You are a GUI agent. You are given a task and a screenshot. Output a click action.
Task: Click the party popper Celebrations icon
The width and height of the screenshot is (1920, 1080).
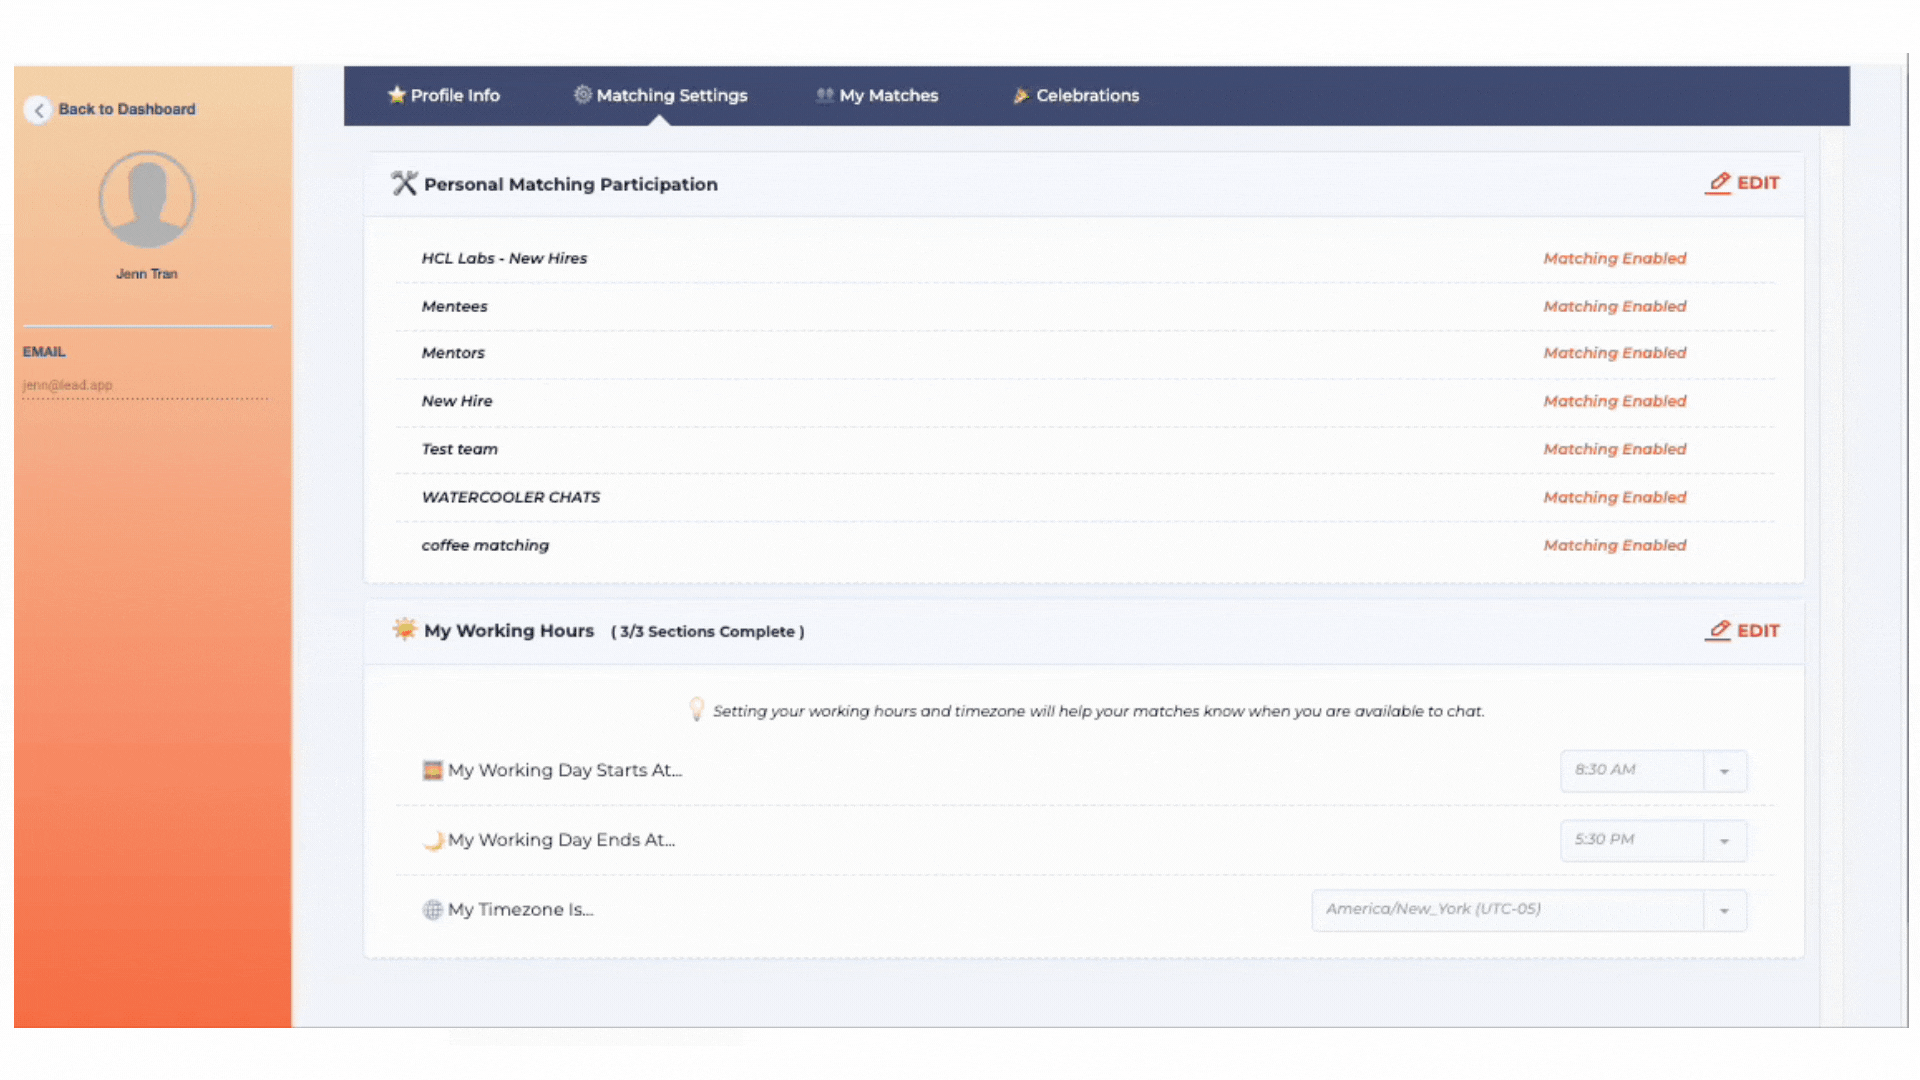(x=1021, y=95)
